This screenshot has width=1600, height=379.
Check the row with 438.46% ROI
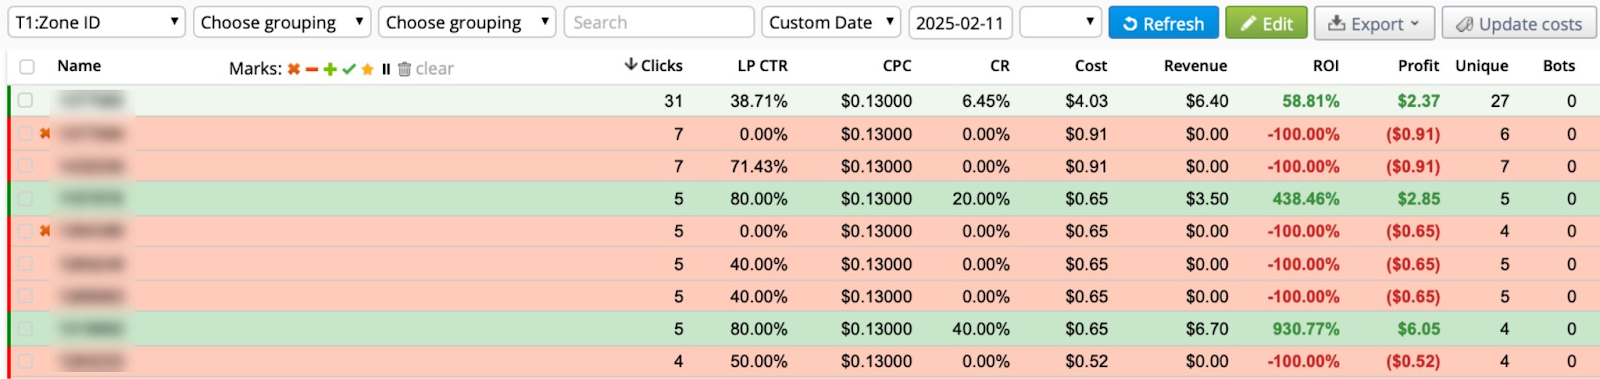point(26,199)
